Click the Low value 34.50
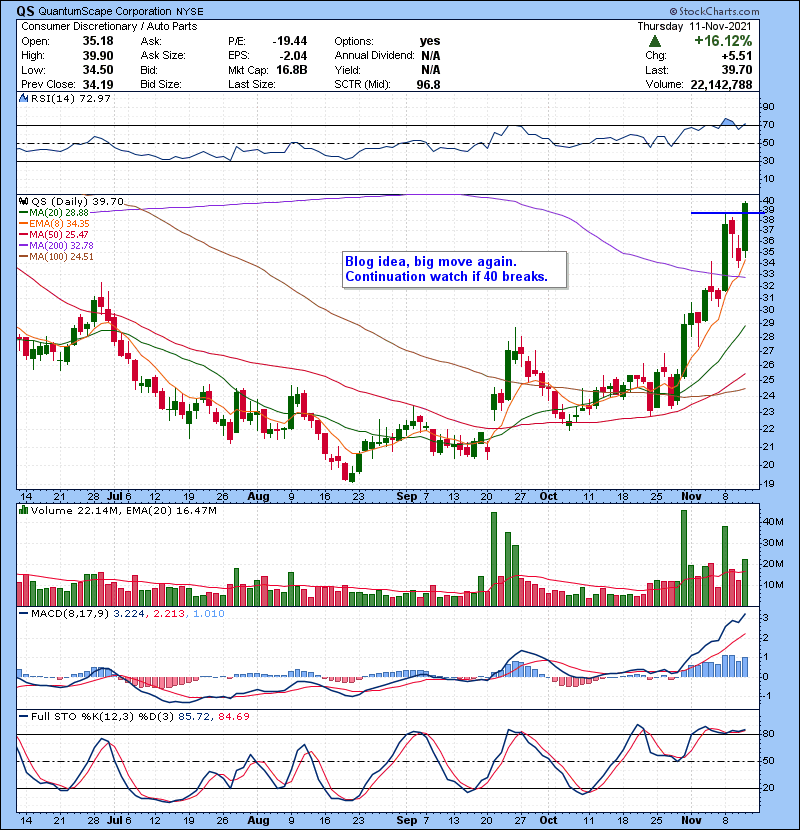Image resolution: width=800 pixels, height=830 pixels. 98,70
